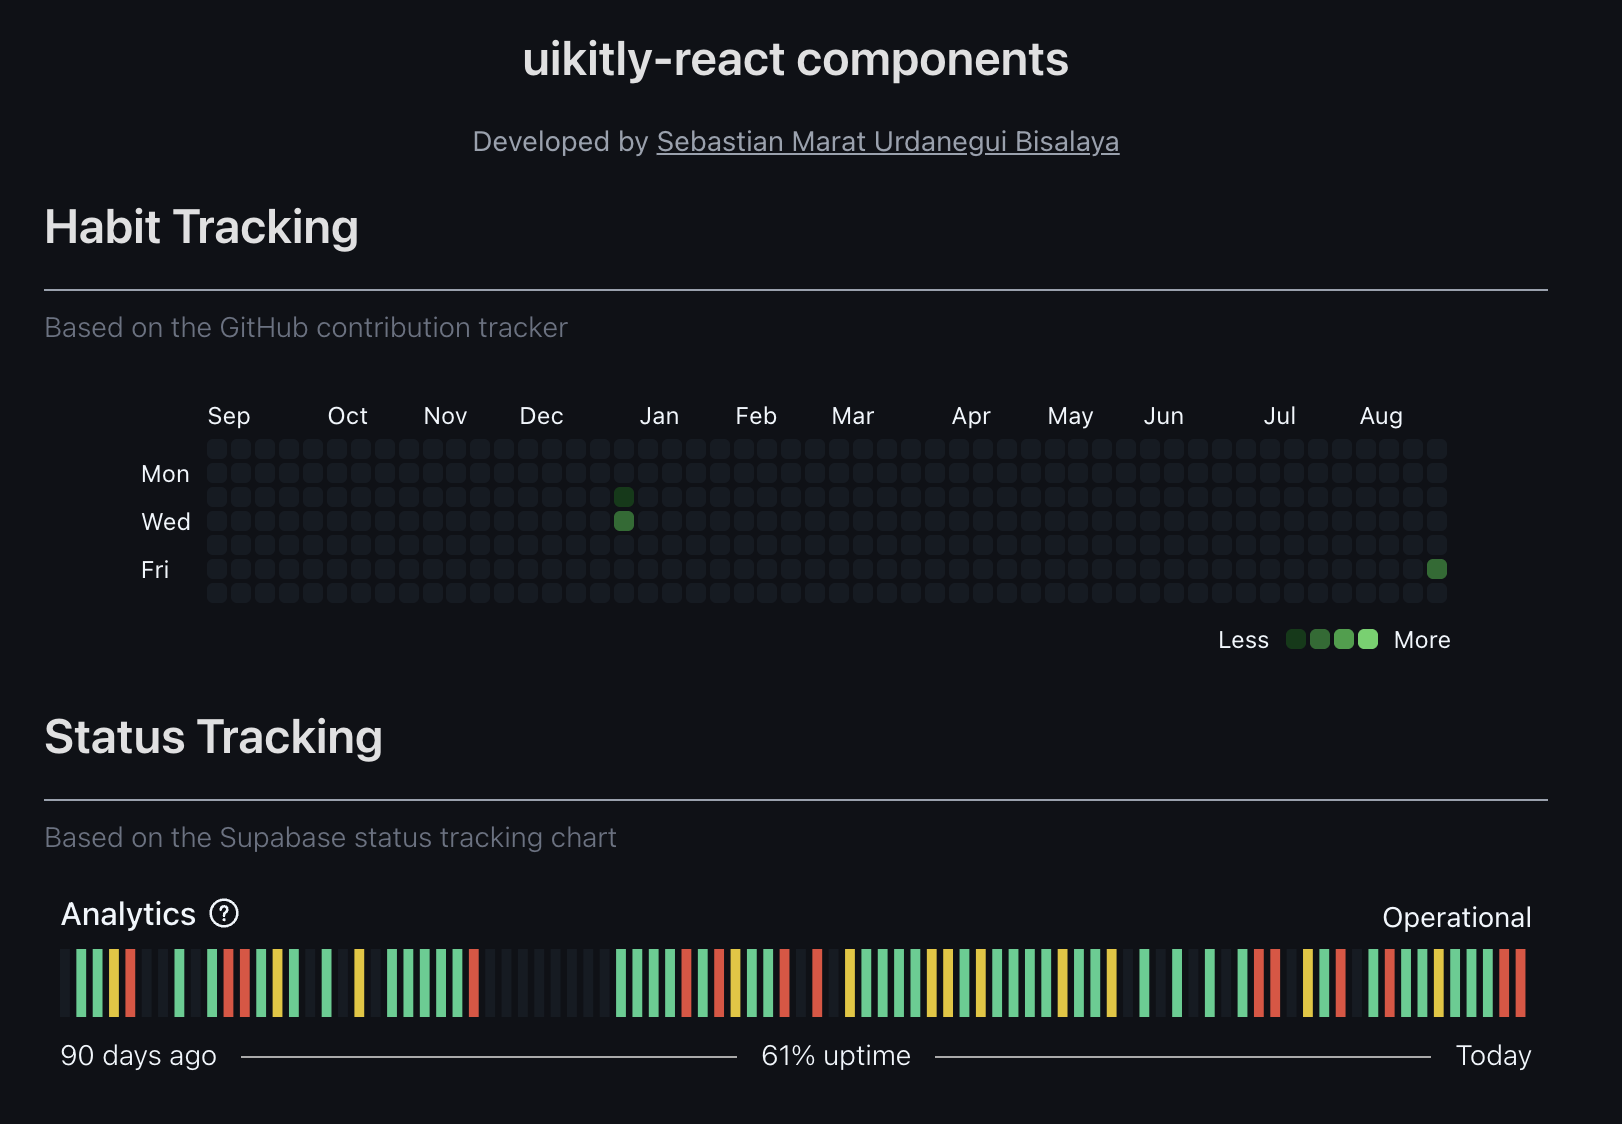The image size is (1622, 1124).
Task: Click the 'Status Tracking' heading
Action: [214, 737]
